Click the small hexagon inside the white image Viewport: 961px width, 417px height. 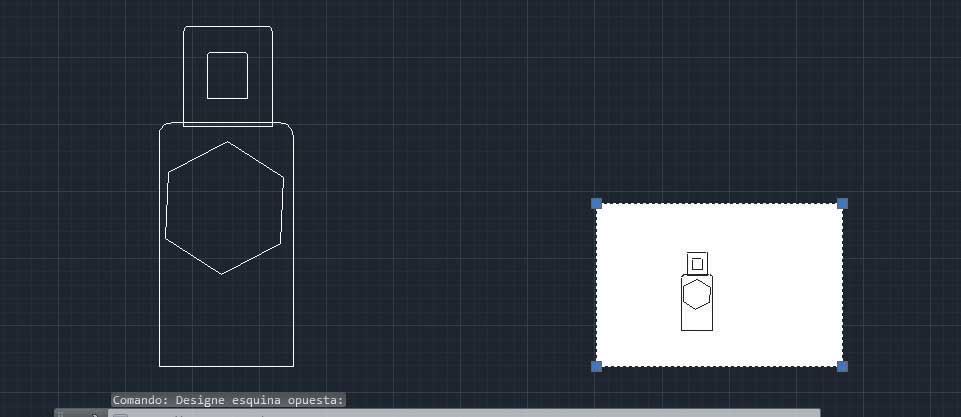click(x=696, y=294)
